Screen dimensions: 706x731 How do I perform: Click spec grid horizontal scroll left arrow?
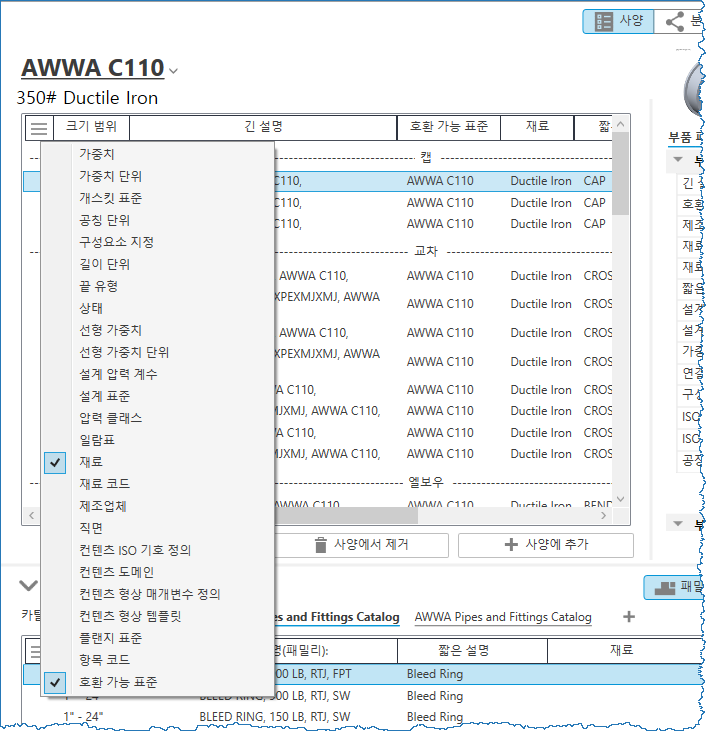[31, 516]
